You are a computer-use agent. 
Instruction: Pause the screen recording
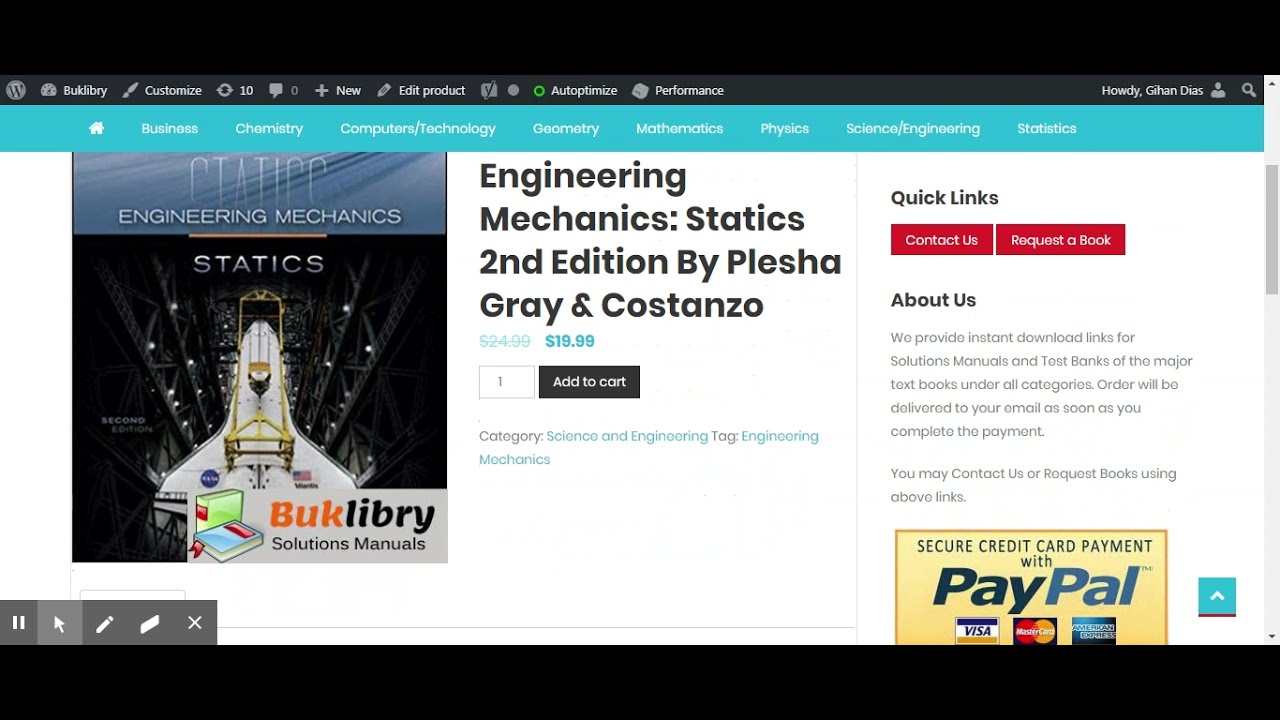18,623
